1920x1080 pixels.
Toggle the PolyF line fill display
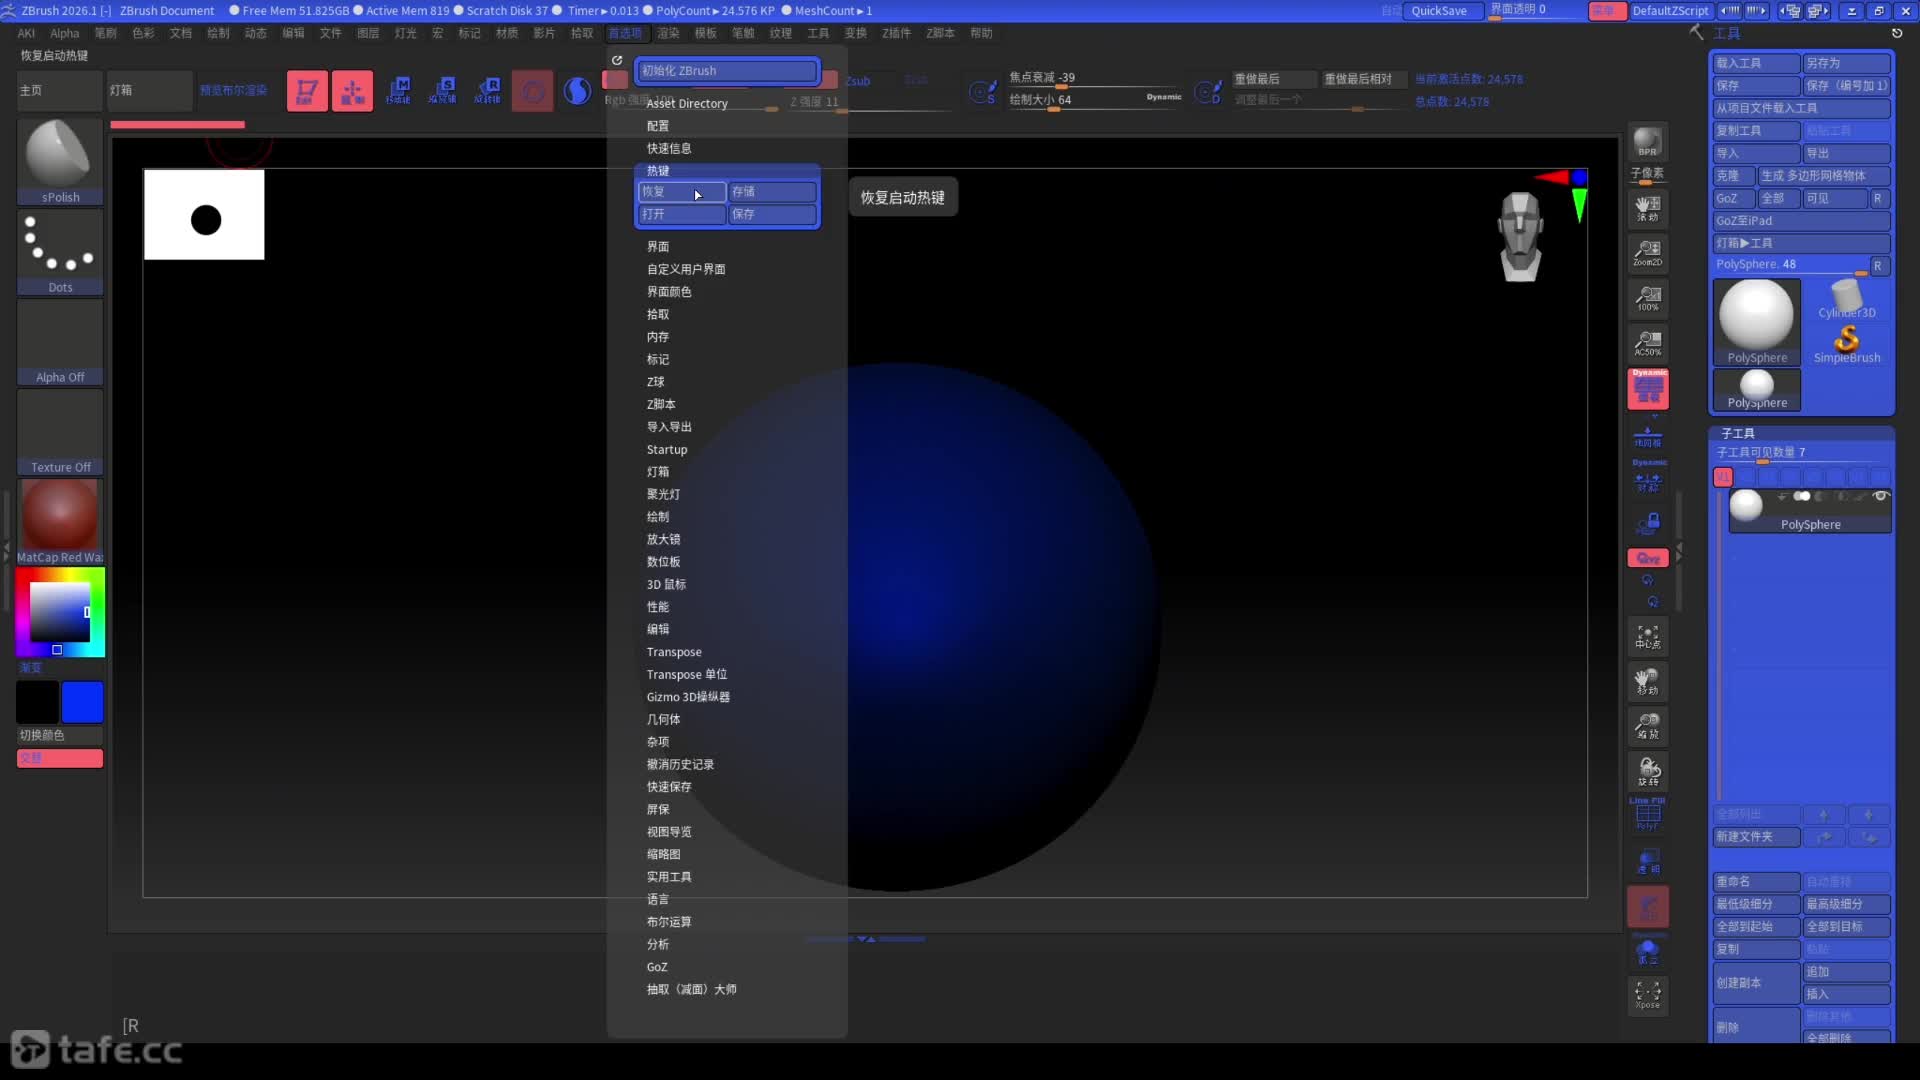coord(1647,814)
